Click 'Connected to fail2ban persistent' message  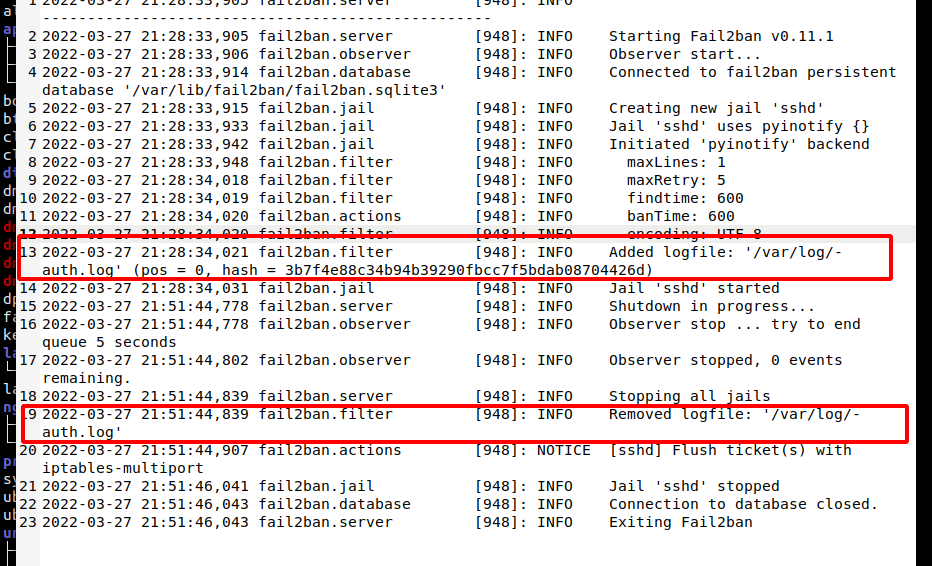pyautogui.click(x=752, y=72)
